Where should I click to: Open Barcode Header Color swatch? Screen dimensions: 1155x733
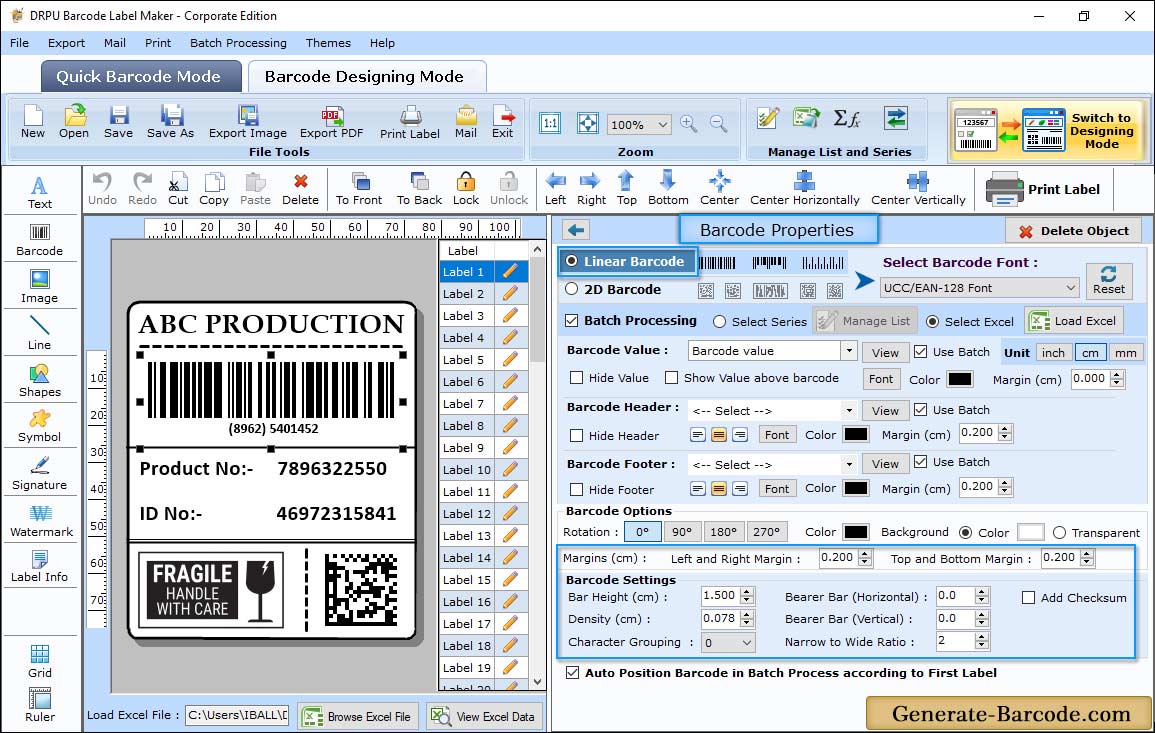point(855,435)
